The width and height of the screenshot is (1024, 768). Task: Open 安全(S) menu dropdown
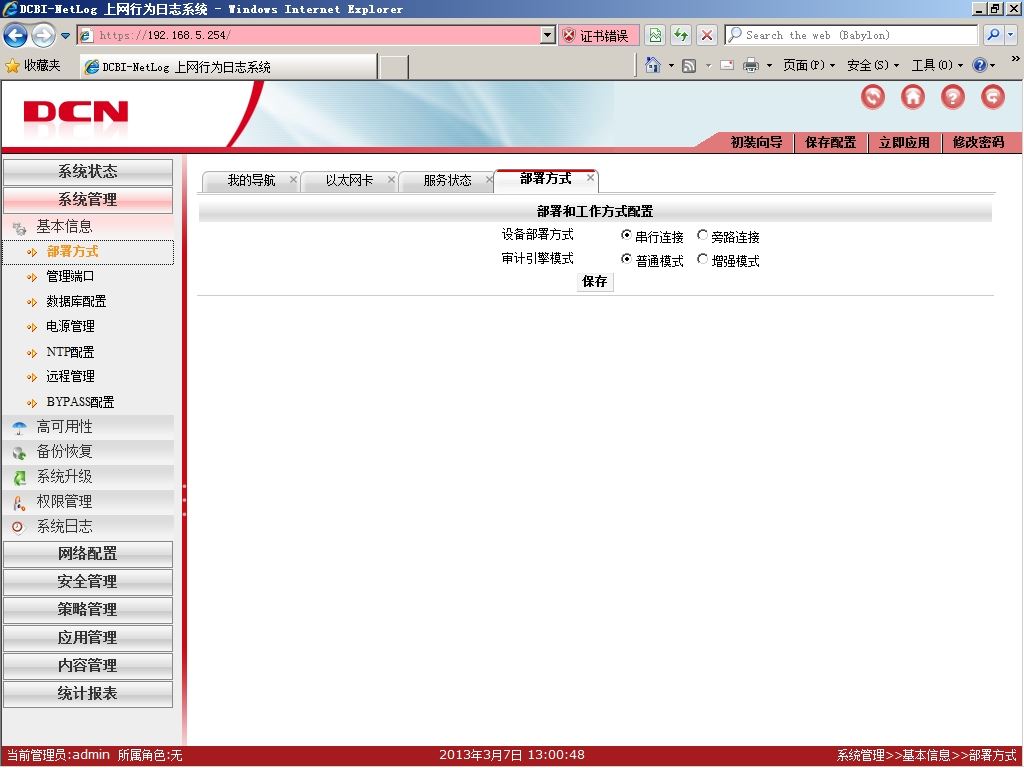[x=873, y=65]
